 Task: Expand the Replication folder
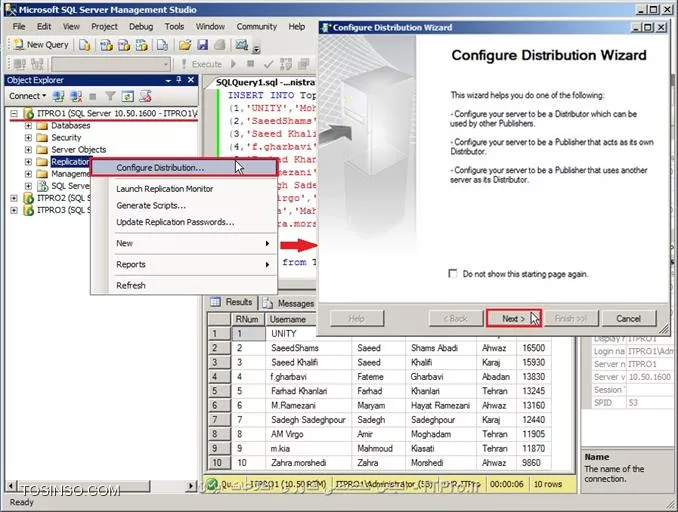pos(28,162)
